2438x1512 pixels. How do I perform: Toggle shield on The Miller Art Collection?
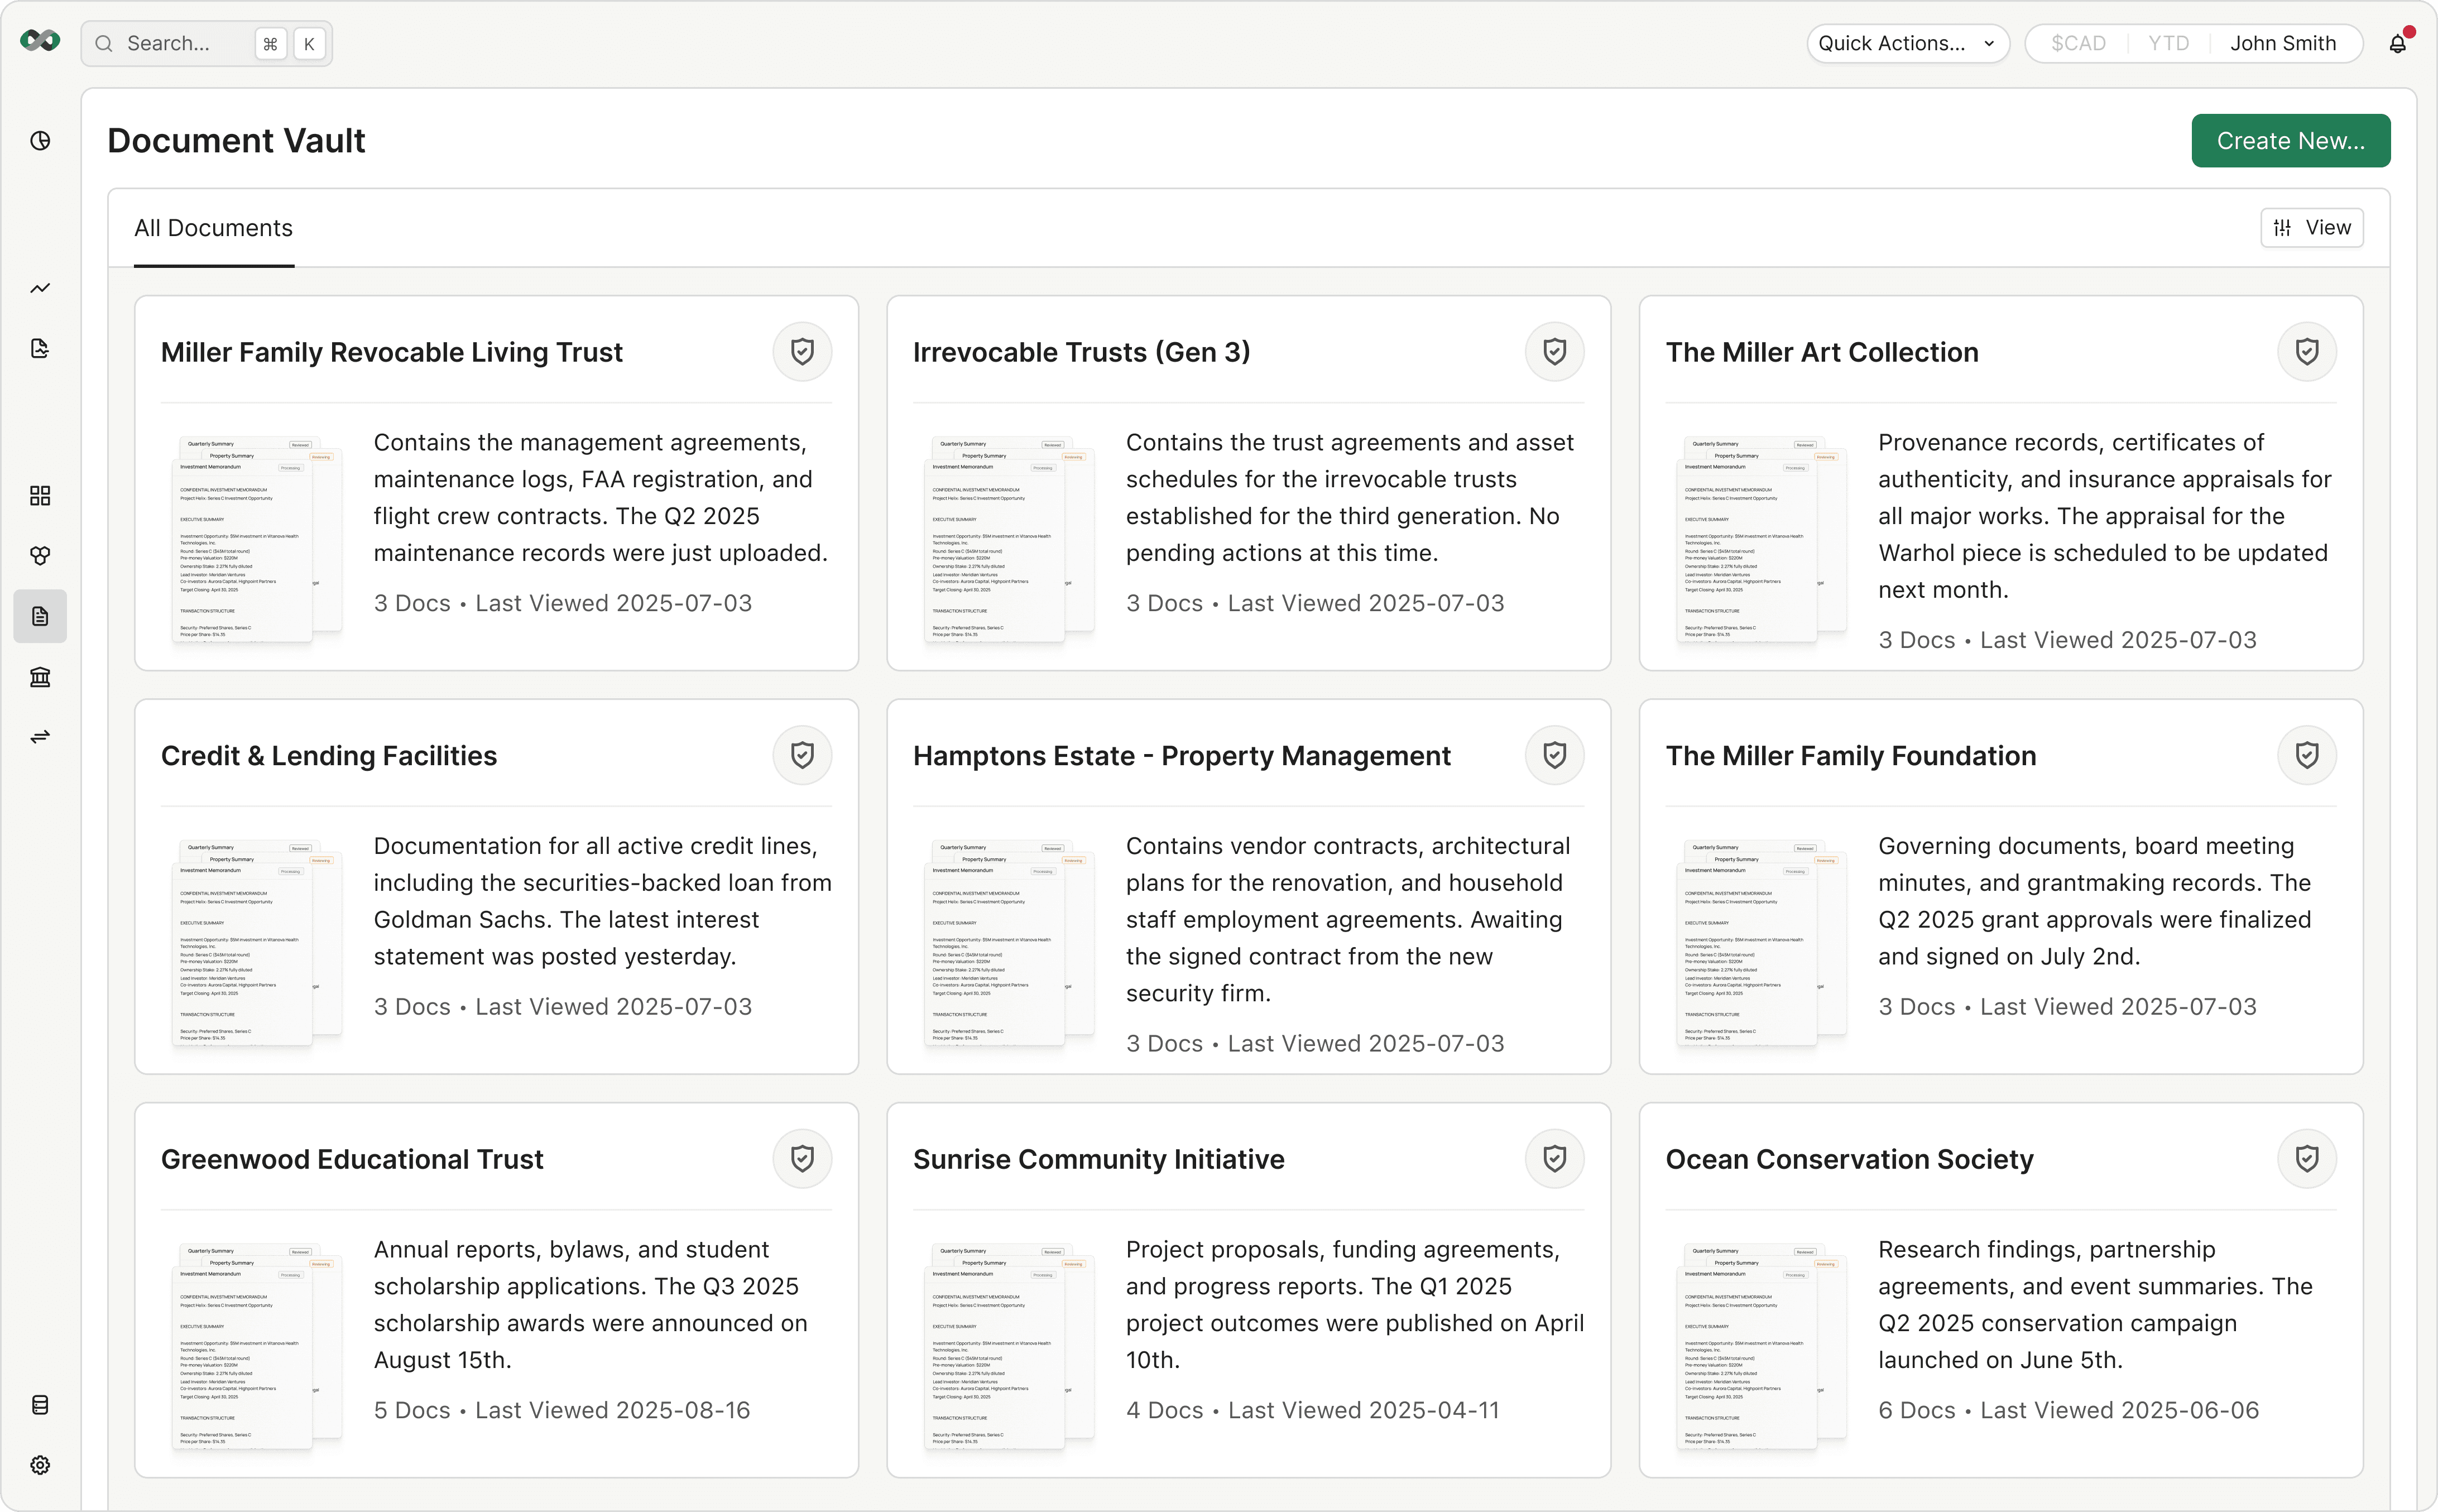pos(2306,352)
